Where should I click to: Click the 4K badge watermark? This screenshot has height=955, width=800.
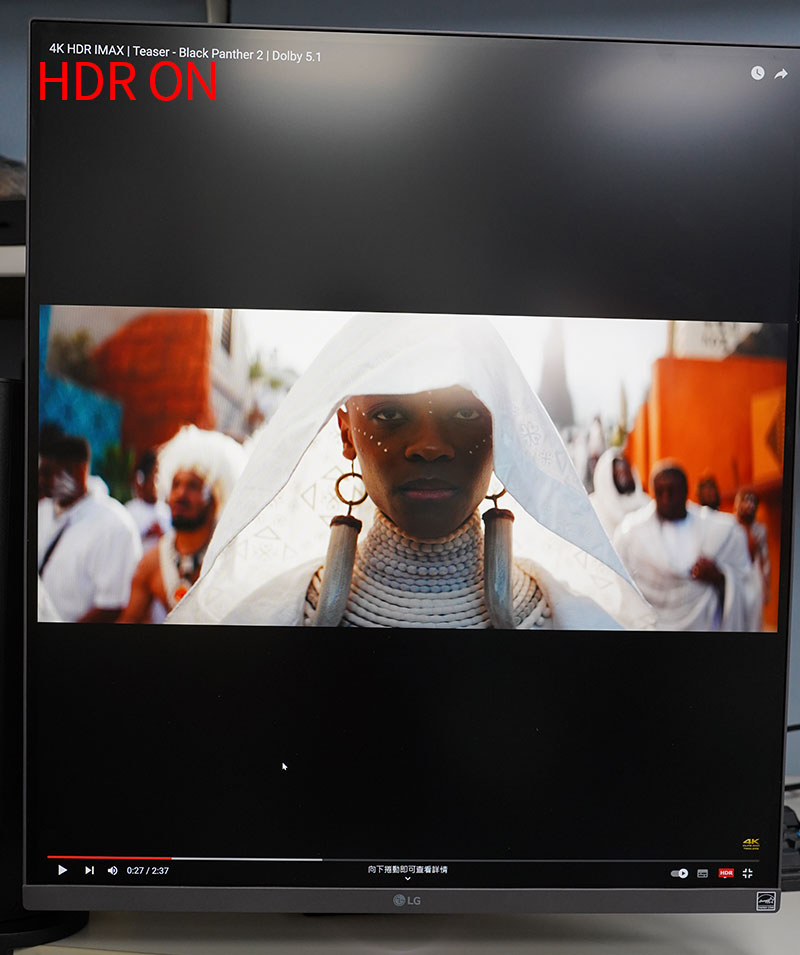(750, 844)
